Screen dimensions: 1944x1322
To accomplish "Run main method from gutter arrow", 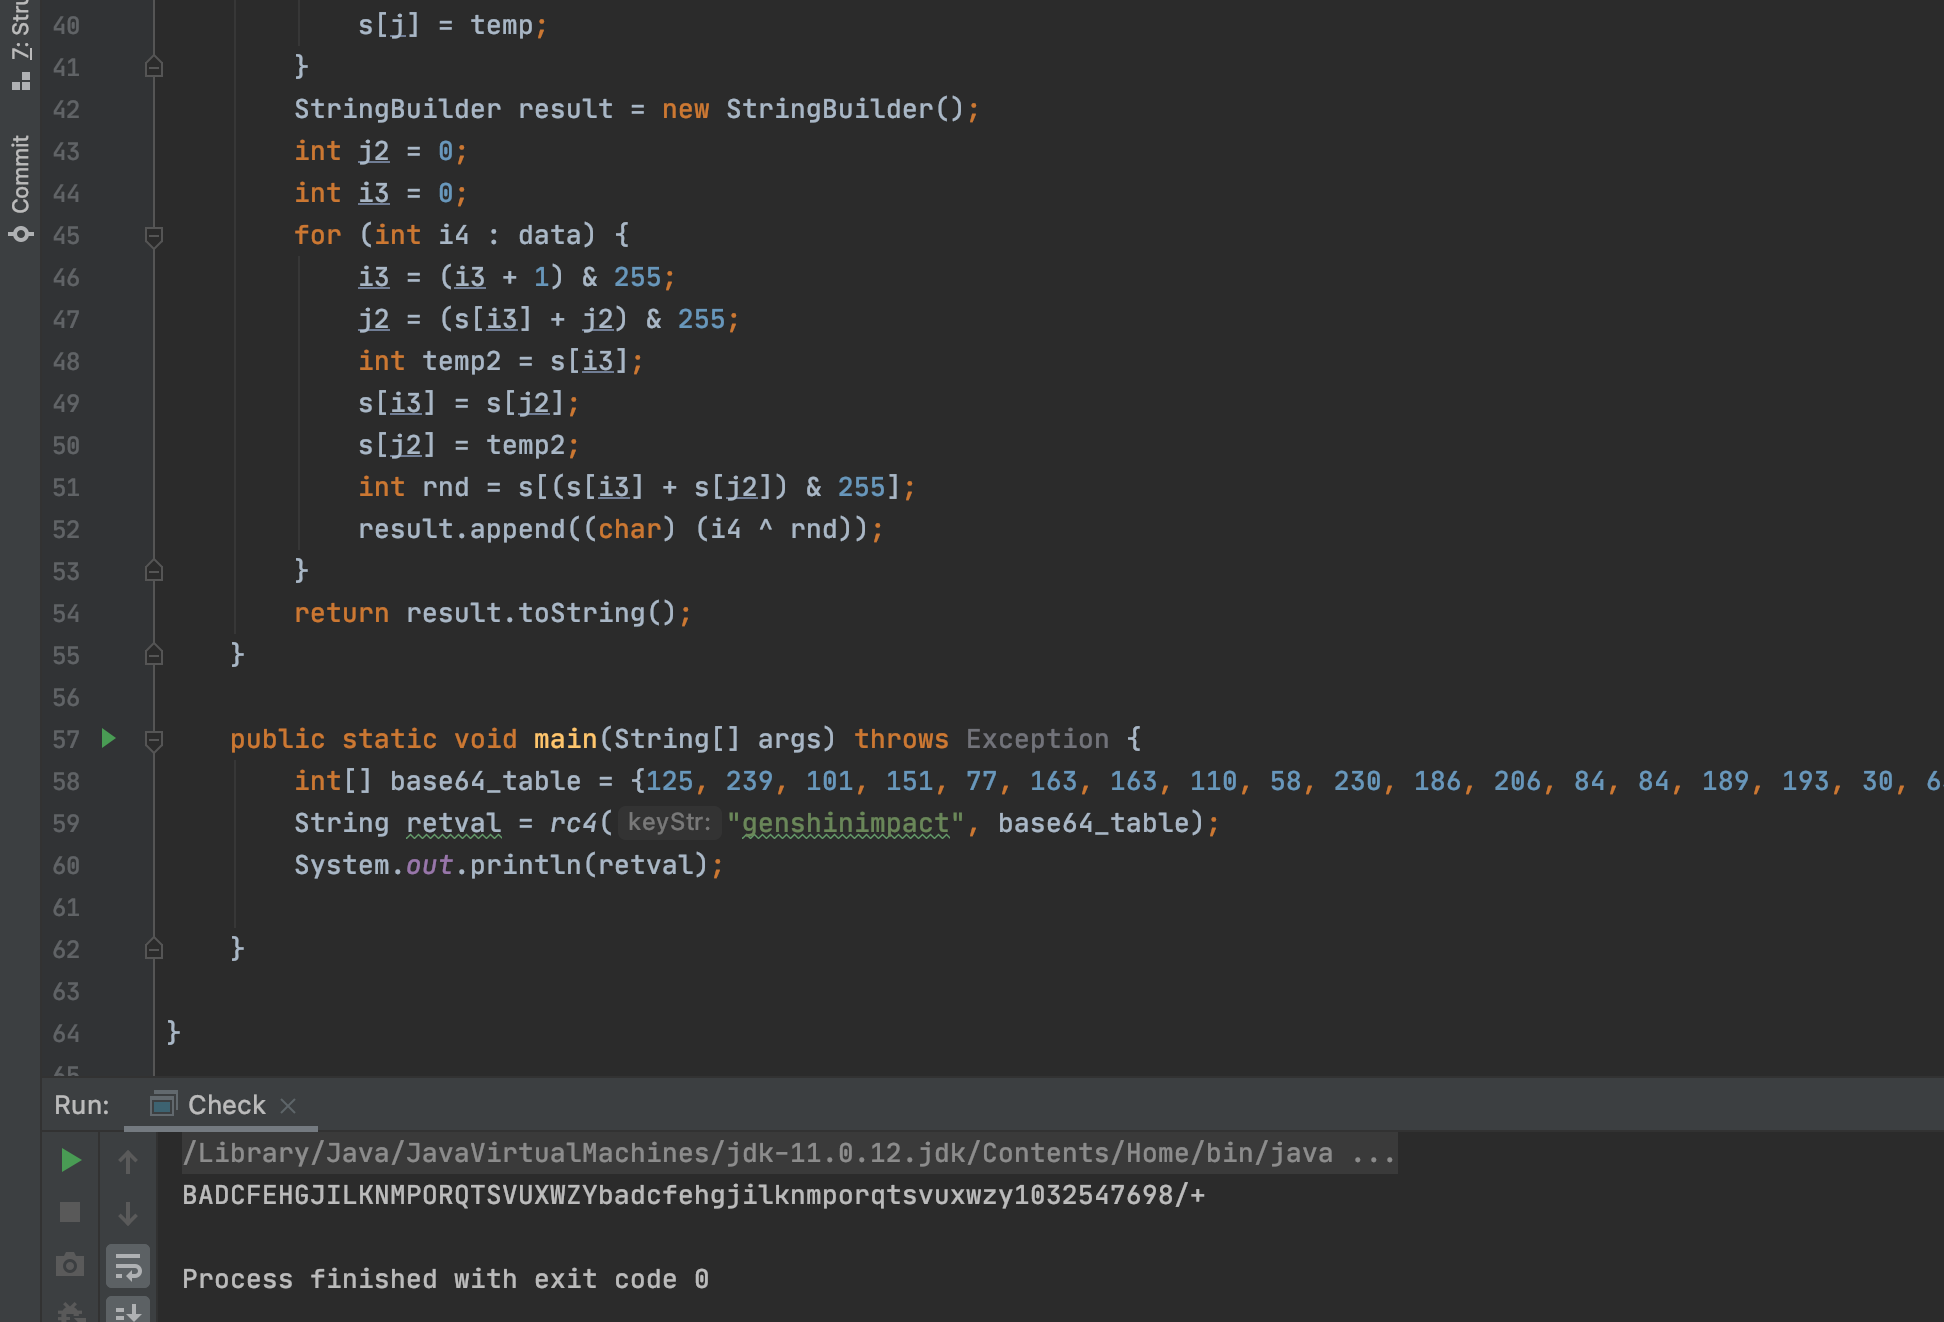I will (109, 739).
